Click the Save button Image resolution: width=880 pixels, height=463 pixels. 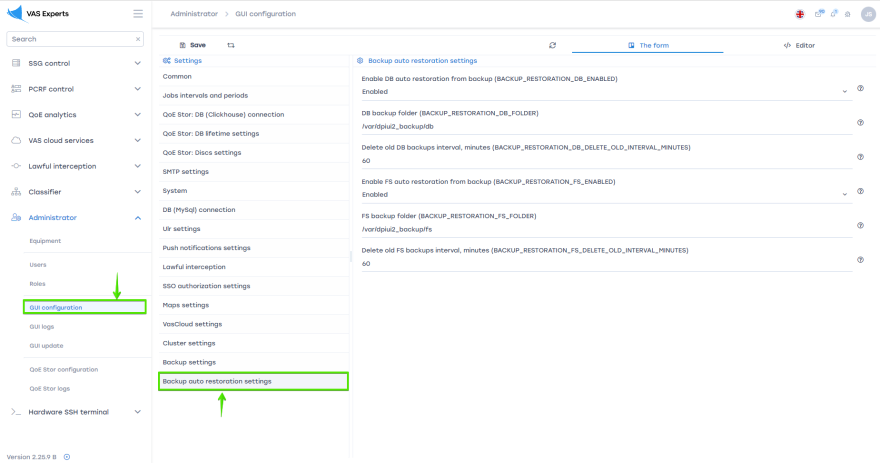[192, 45]
